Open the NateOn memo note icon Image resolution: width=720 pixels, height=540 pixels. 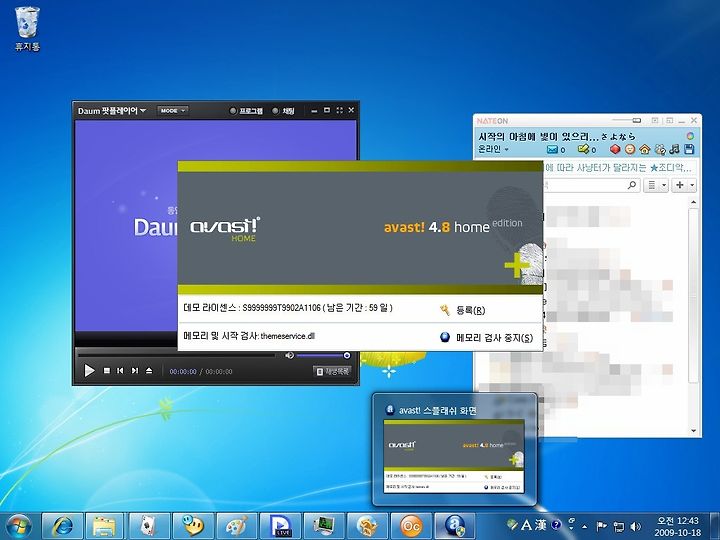click(x=583, y=149)
